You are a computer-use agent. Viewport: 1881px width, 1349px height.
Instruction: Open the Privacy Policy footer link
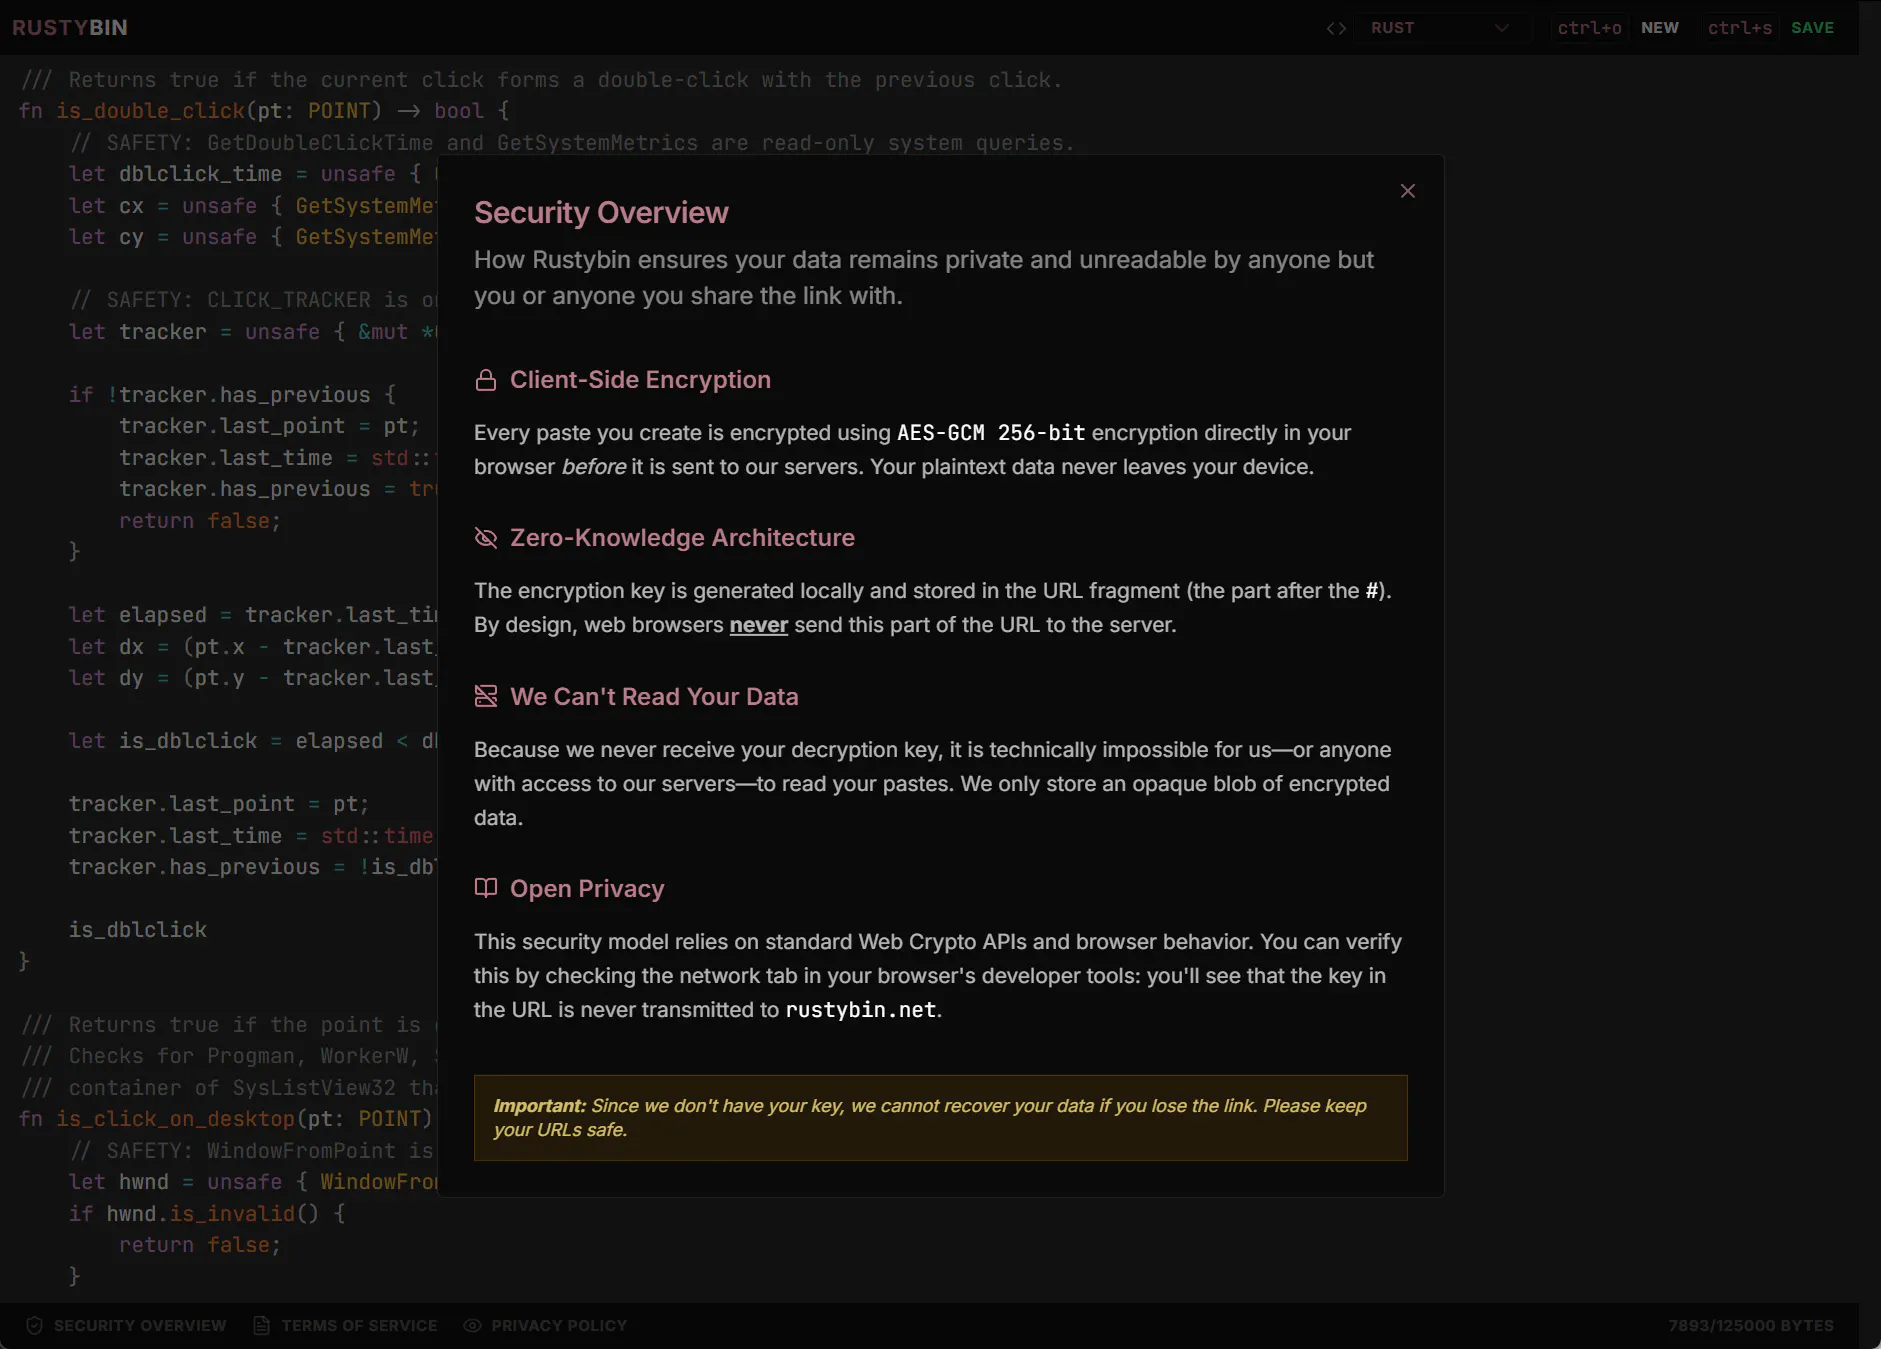tap(545, 1325)
